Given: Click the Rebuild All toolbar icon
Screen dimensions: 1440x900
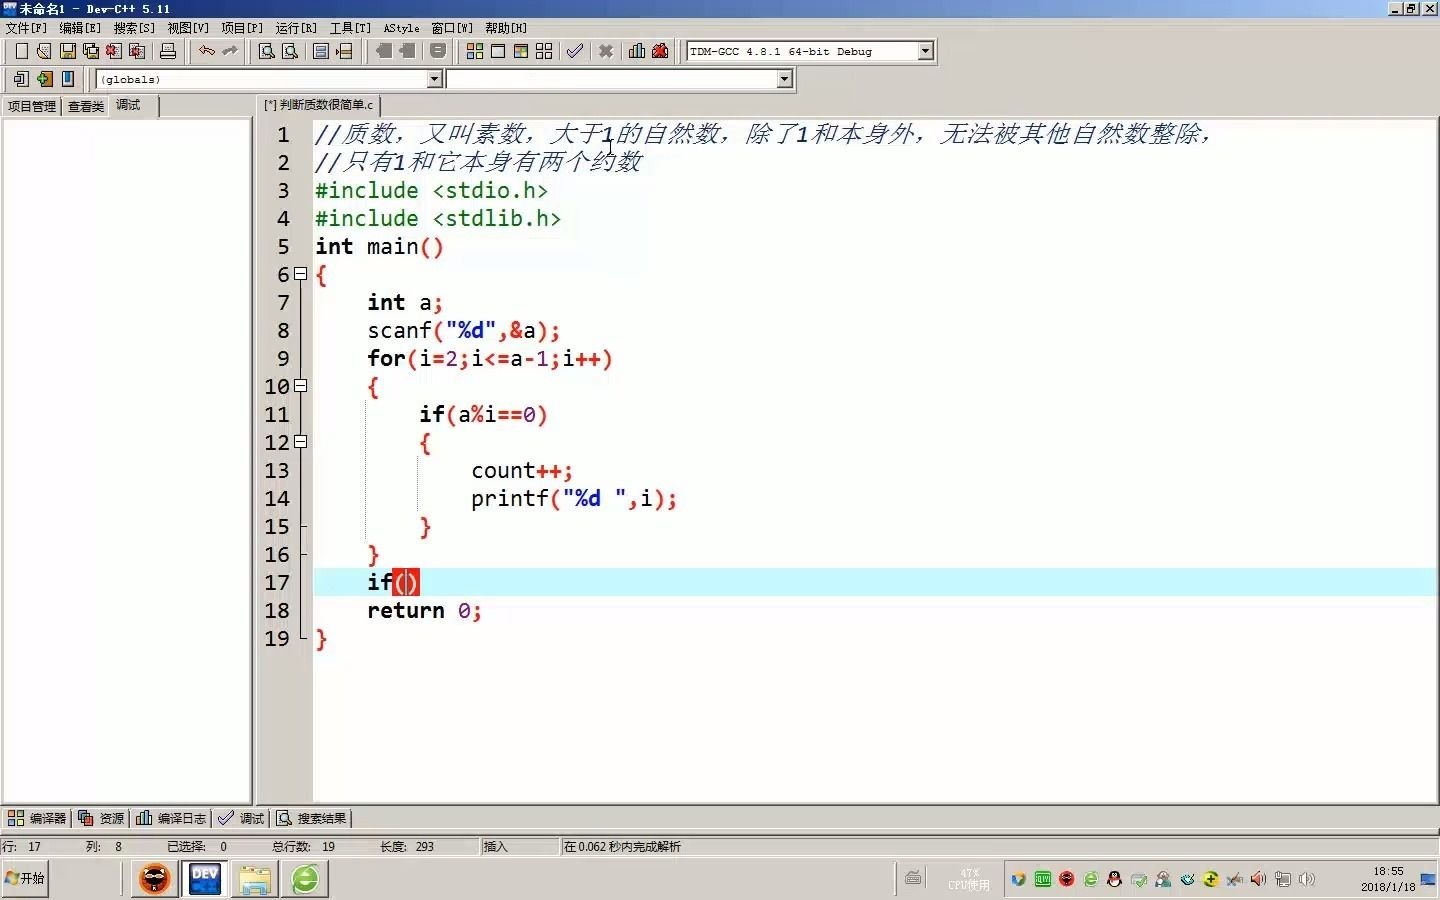Looking at the screenshot, I should (544, 51).
